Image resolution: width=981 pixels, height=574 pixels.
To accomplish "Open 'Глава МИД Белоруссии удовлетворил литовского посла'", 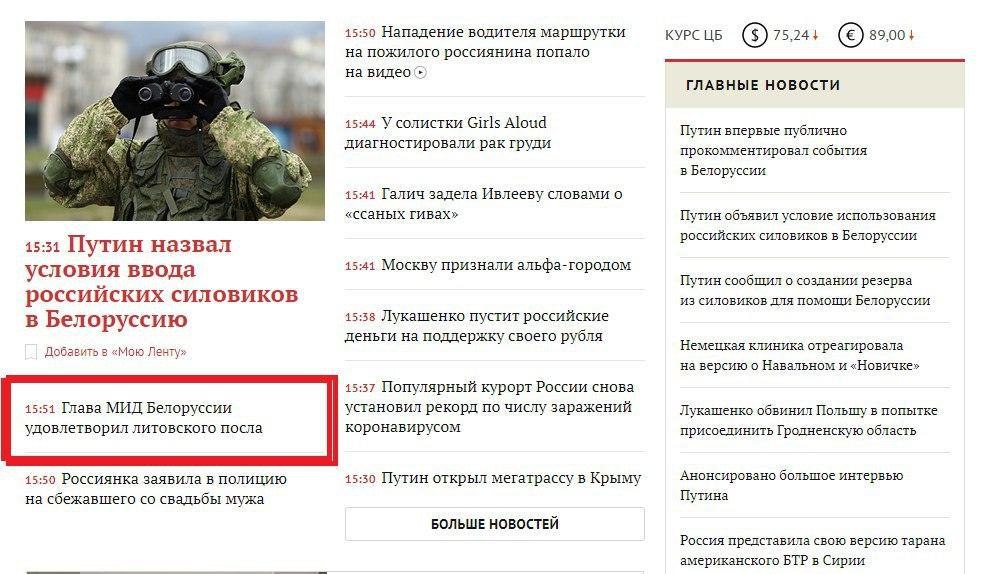I will click(x=144, y=418).
